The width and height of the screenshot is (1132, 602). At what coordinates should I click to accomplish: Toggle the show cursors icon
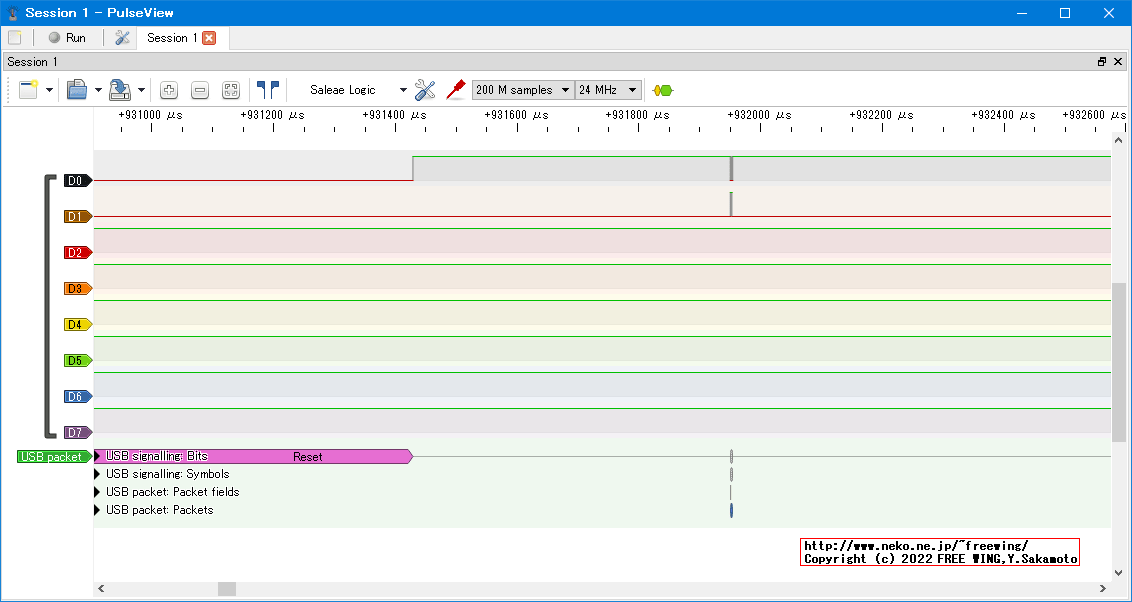(x=267, y=90)
